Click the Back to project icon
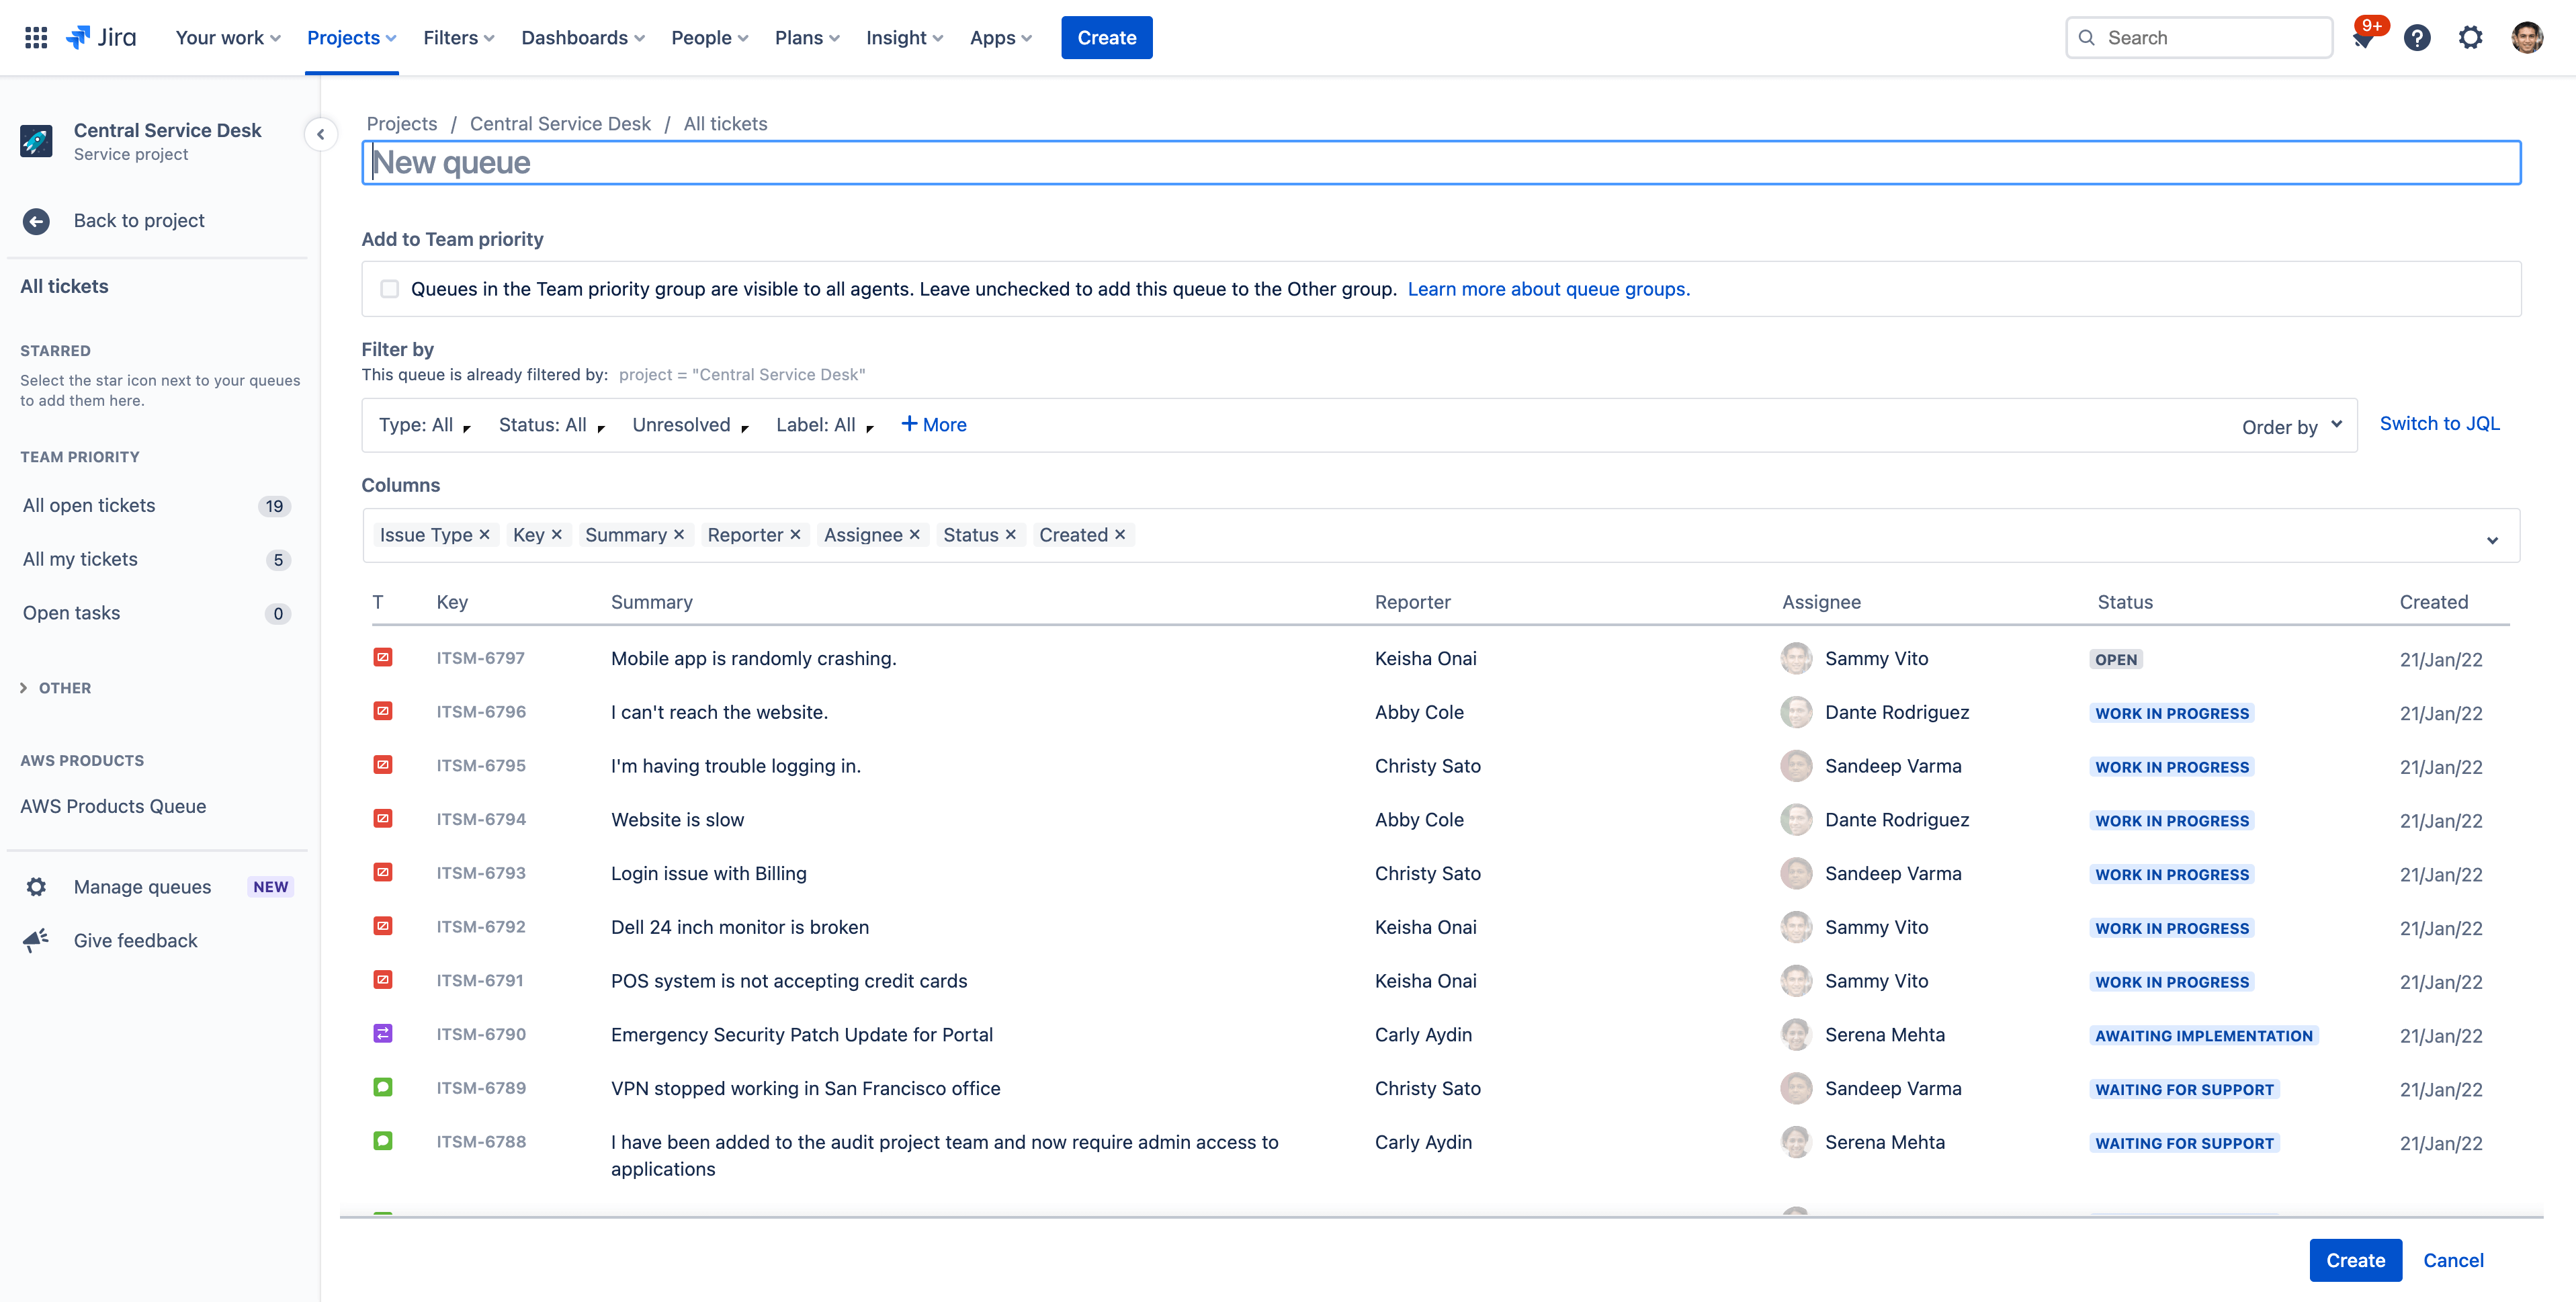Screen dimensions: 2576x1302 pos(36,219)
